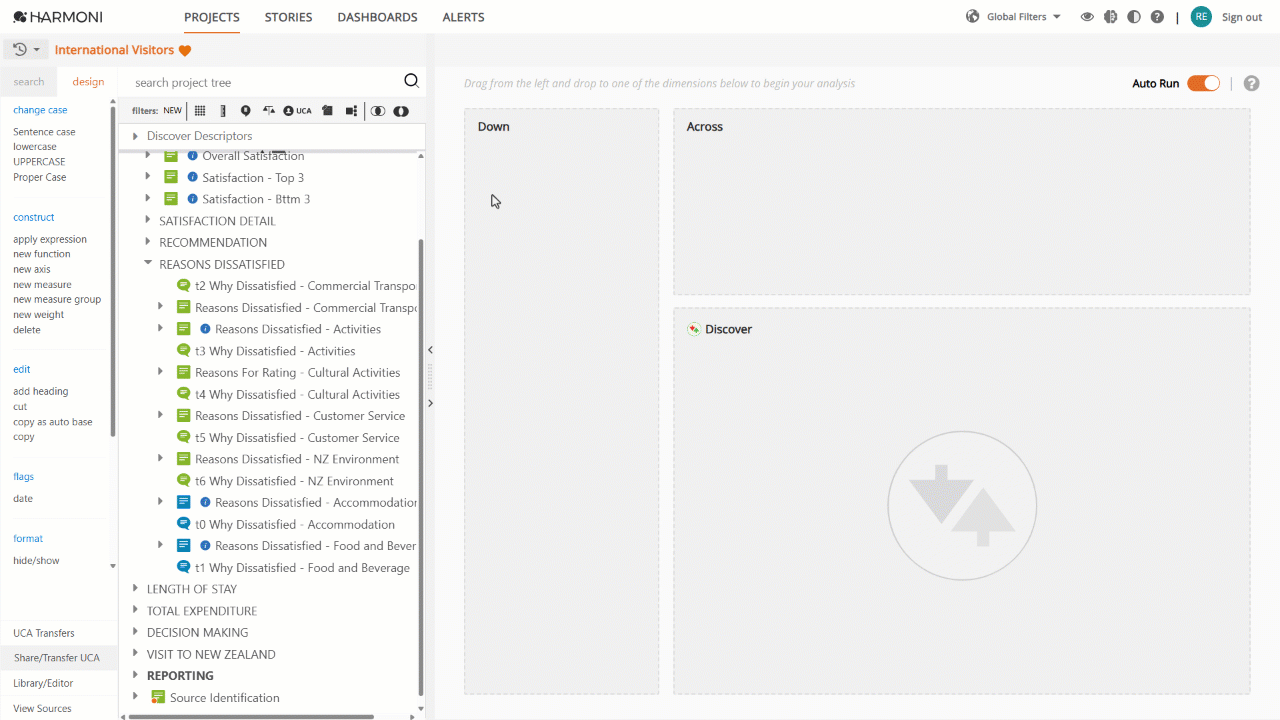This screenshot has height=720, width=1280.
Task: Select the weight balance filter icon
Action: (x=268, y=111)
